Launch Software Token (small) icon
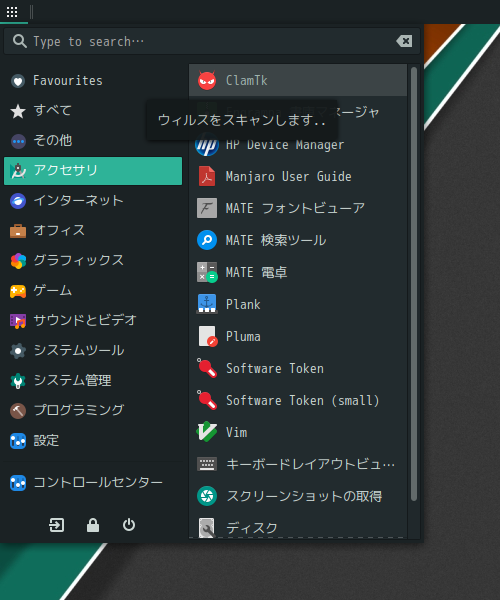This screenshot has height=600, width=500. click(x=207, y=400)
